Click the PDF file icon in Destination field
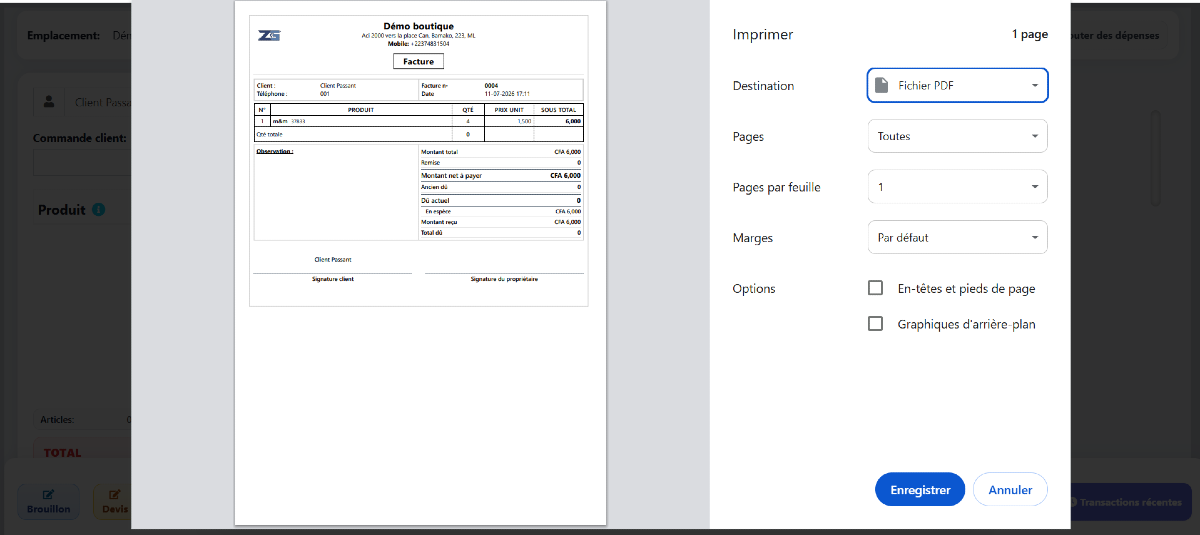The width and height of the screenshot is (1200, 535). (x=881, y=86)
